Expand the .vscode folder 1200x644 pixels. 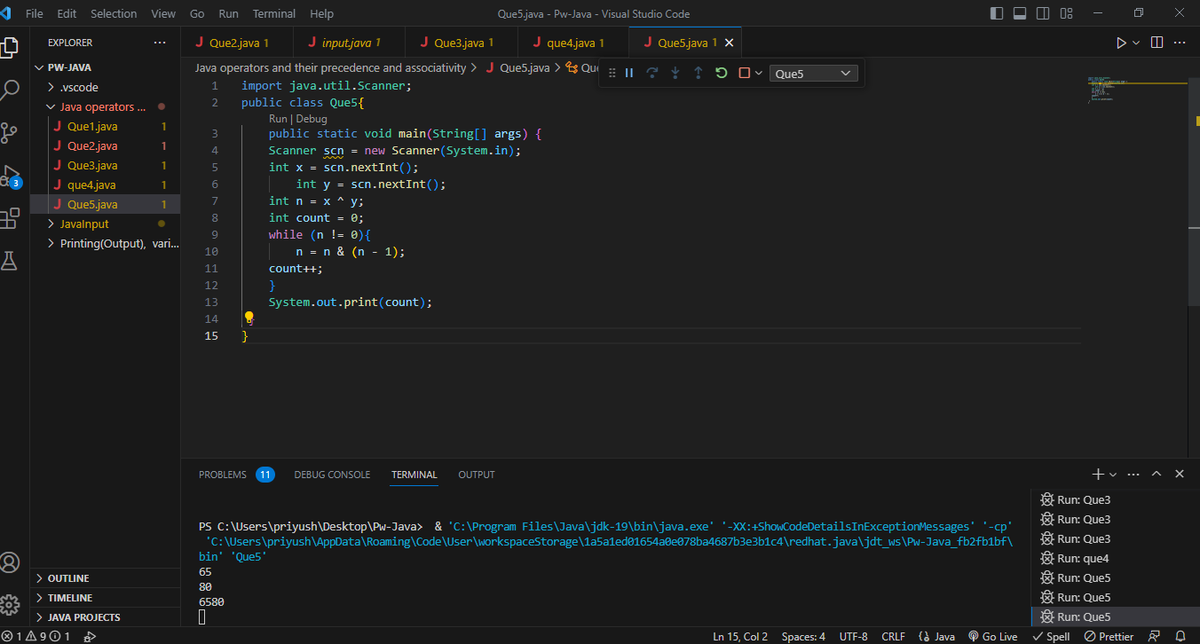[104, 88]
